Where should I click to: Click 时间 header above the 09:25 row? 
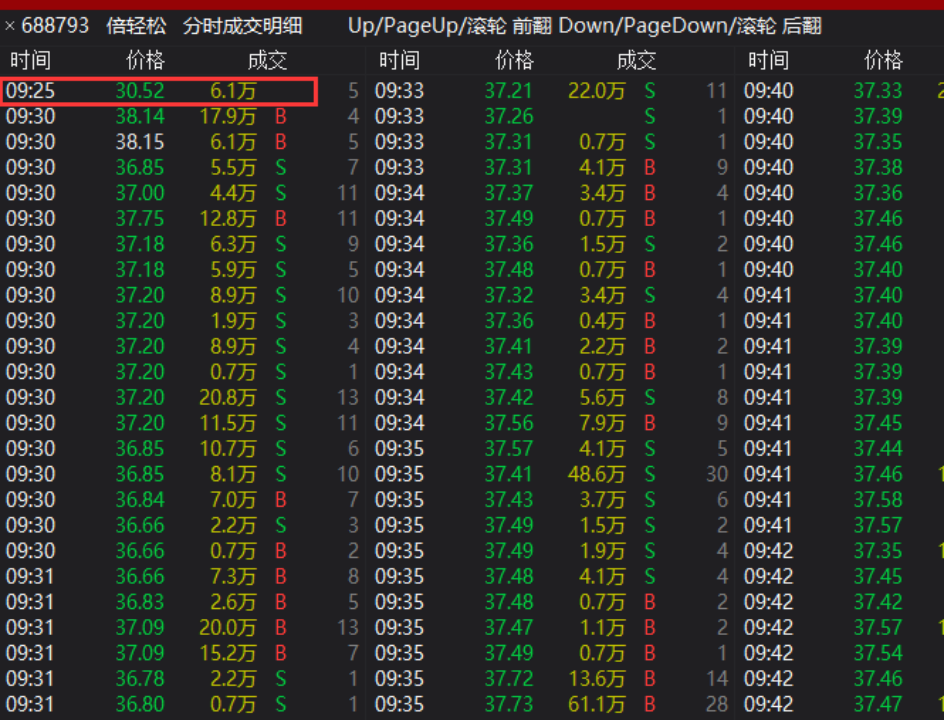[x=31, y=60]
